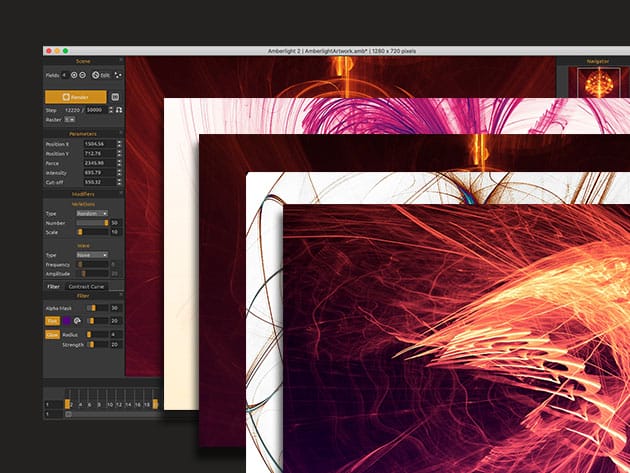Click the Edit fields icon
The image size is (630, 473).
coord(96,75)
